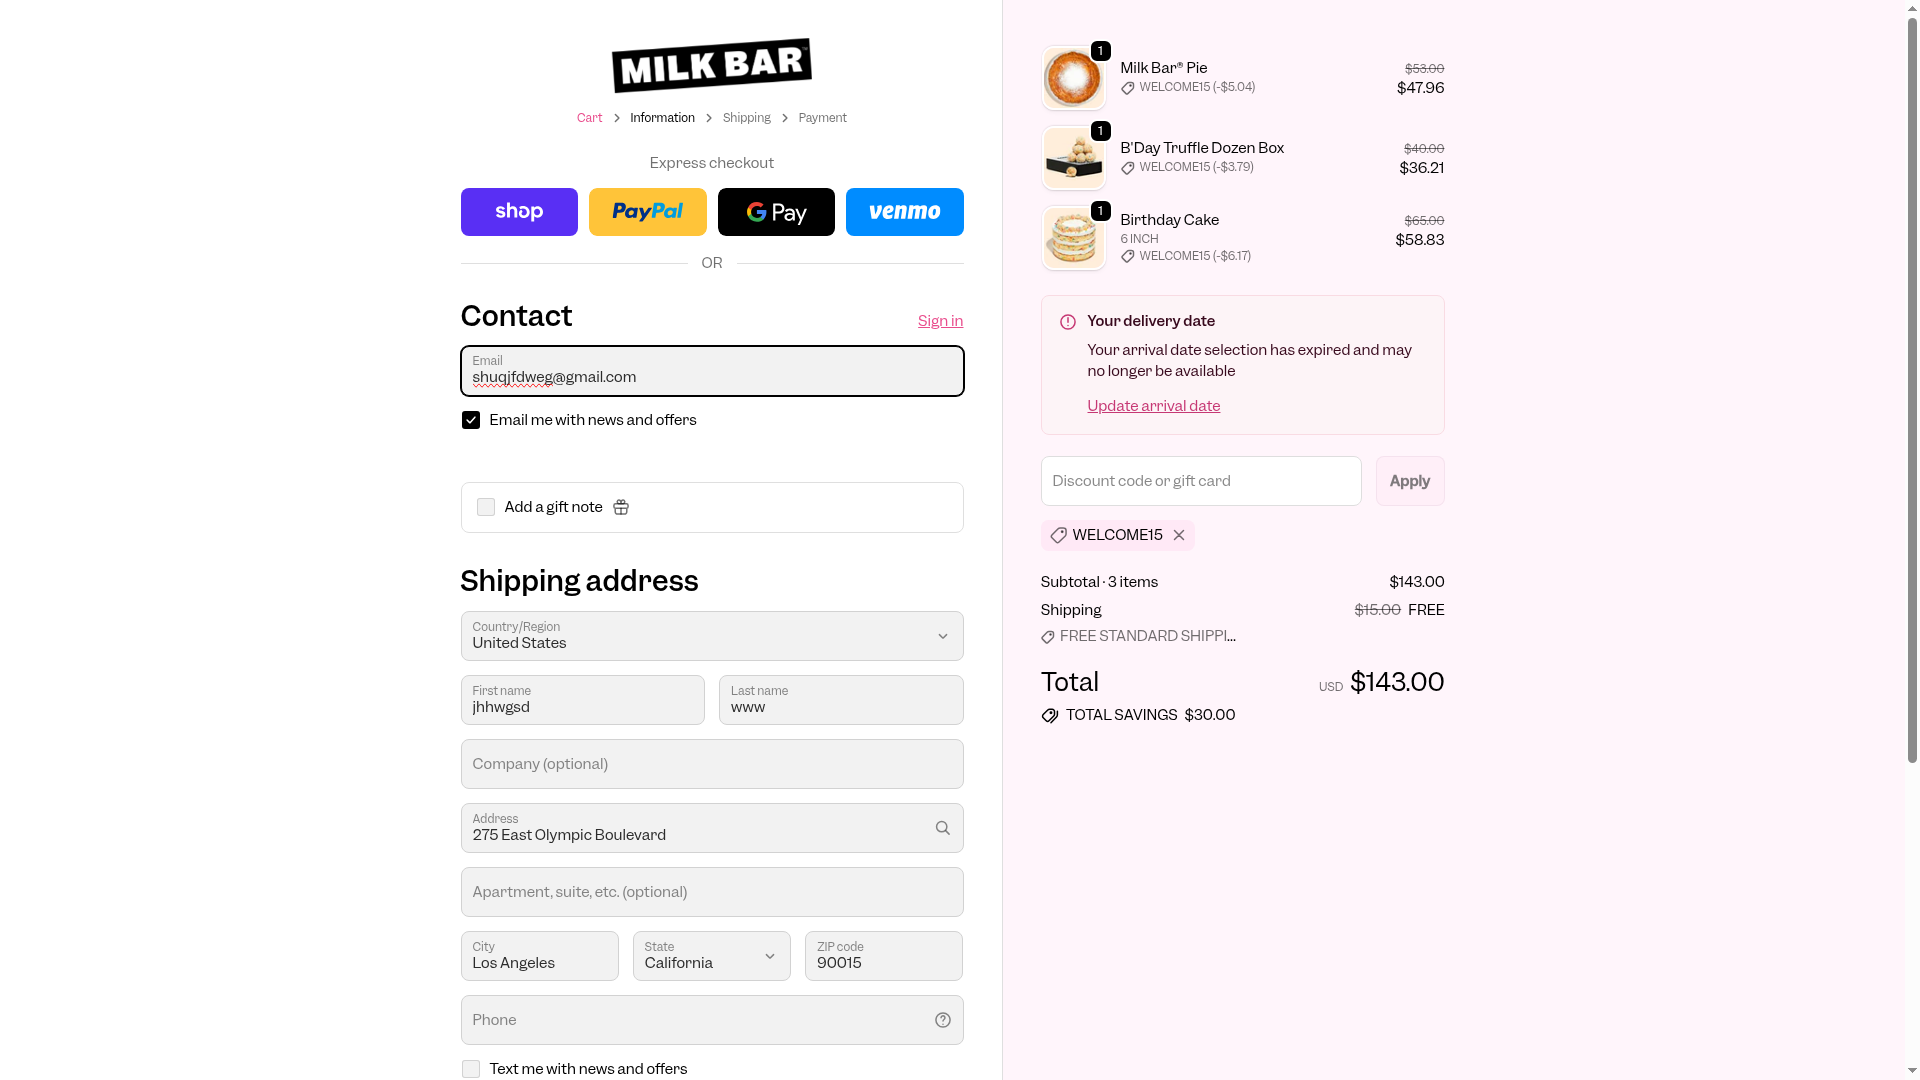The image size is (1920, 1080).
Task: Click Update arrival date link
Action: click(x=1153, y=406)
